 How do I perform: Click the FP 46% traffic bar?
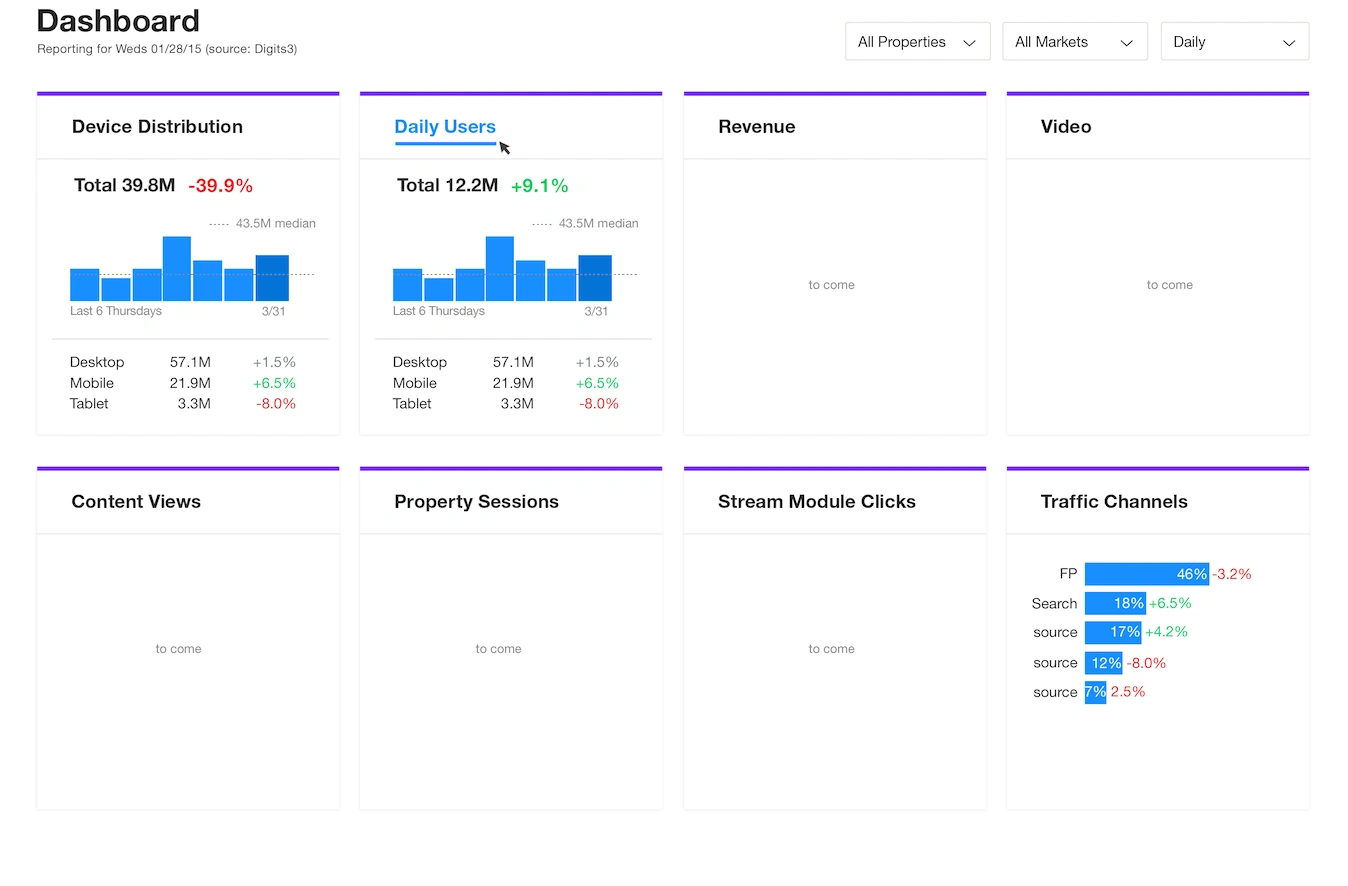point(1147,574)
